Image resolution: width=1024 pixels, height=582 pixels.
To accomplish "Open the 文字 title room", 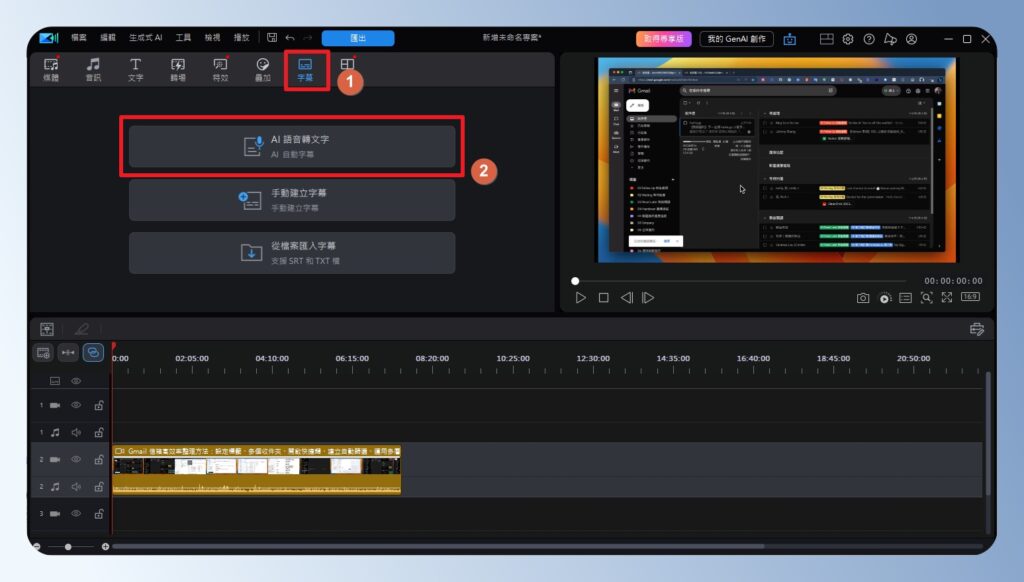I will (x=135, y=69).
